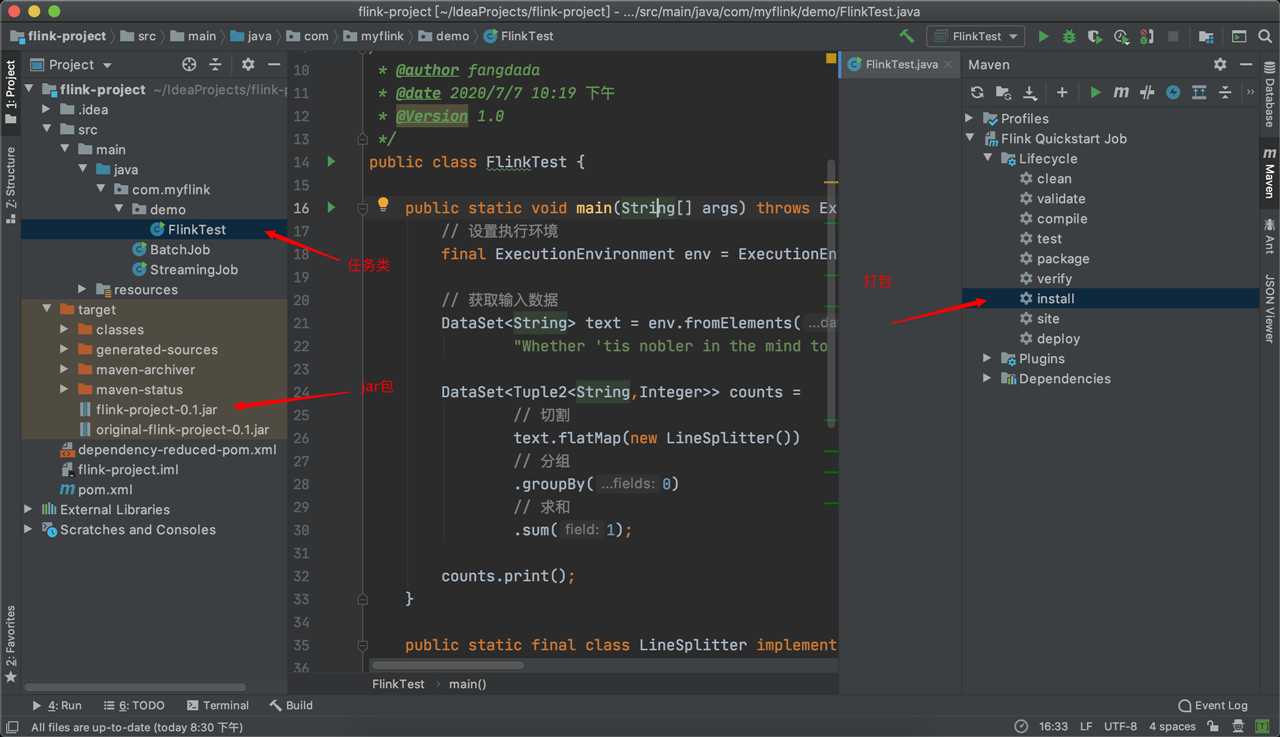Click the 4 spaces indent setting

tap(1172, 726)
